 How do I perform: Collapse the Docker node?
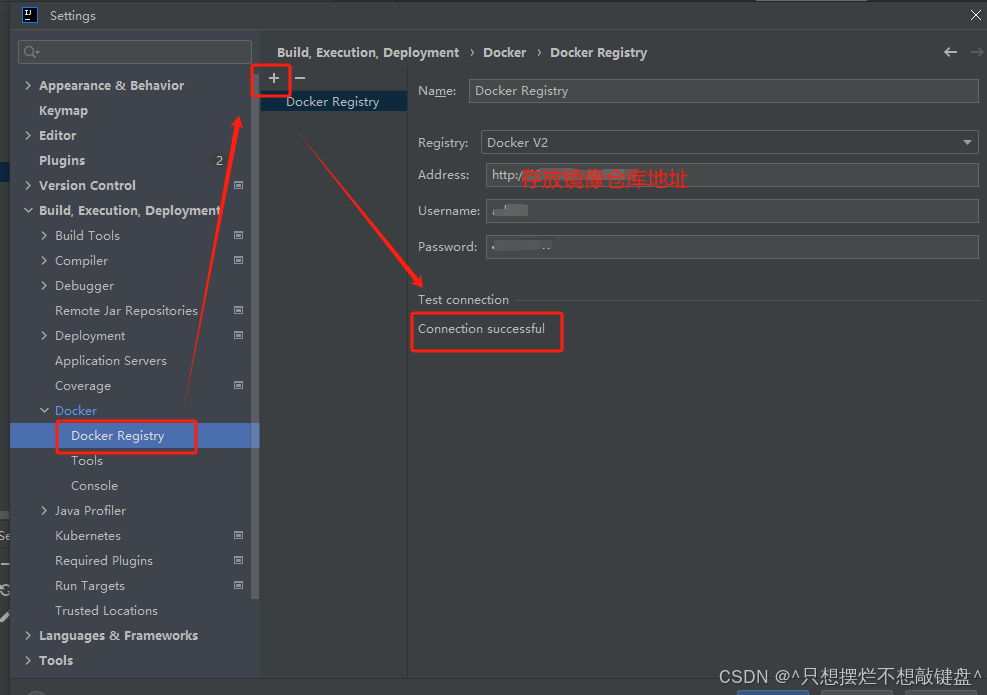[44, 410]
